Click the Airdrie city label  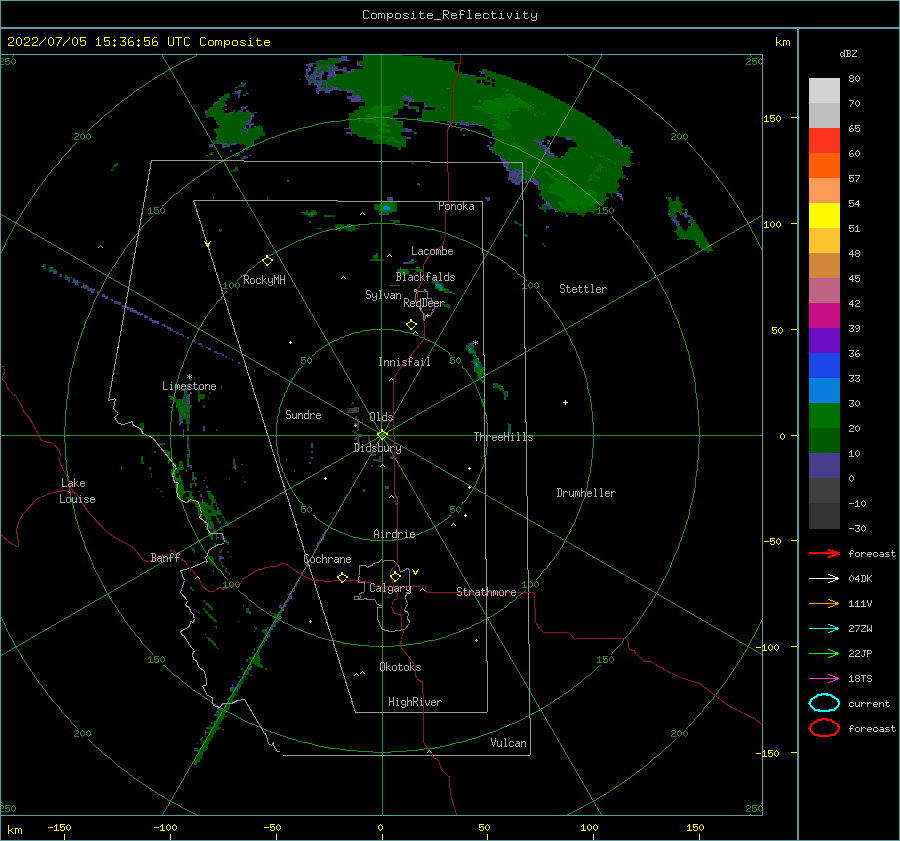[394, 534]
